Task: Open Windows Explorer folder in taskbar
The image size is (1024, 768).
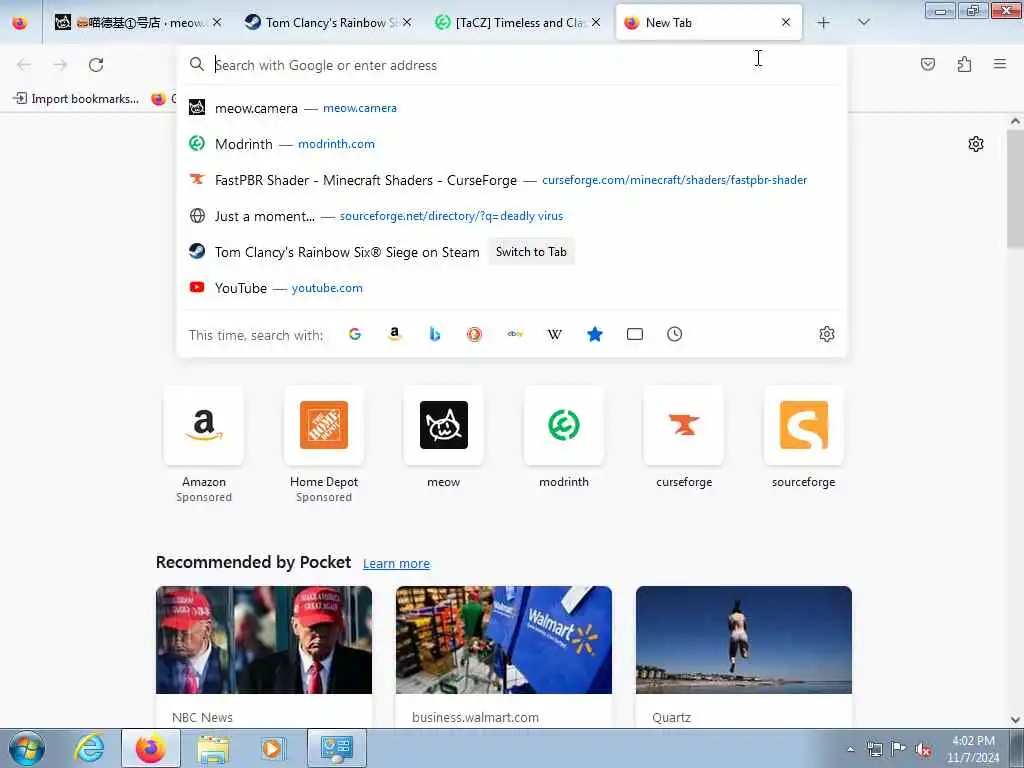Action: tap(214, 748)
